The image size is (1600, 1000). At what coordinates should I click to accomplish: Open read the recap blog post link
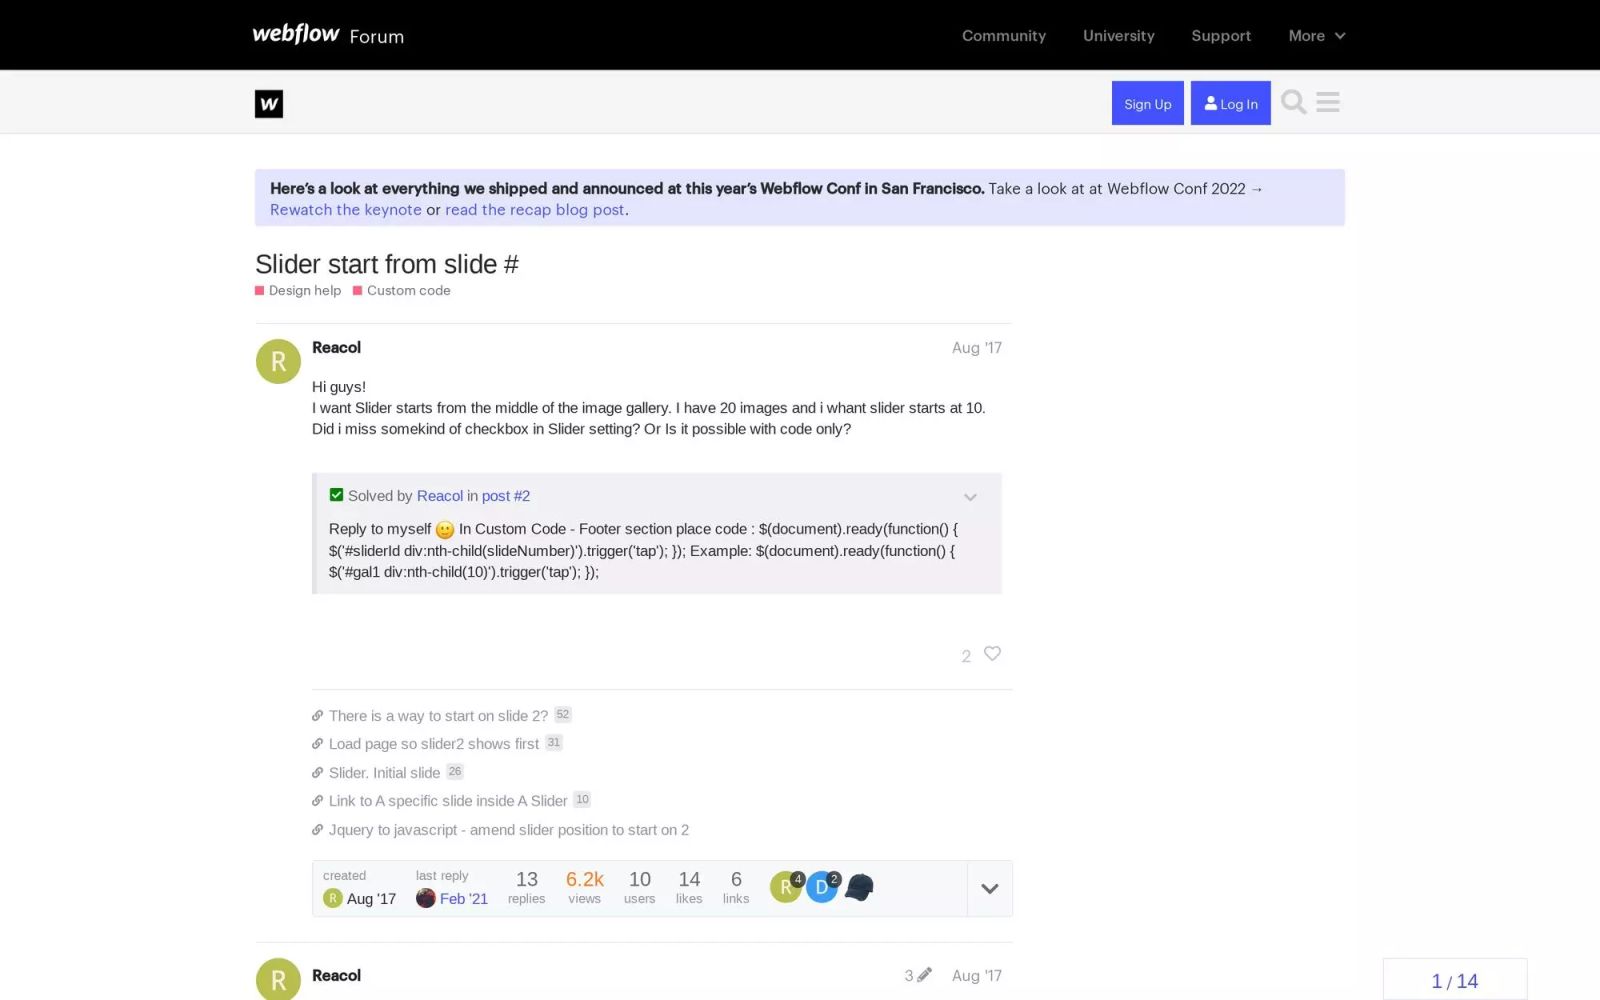point(535,210)
